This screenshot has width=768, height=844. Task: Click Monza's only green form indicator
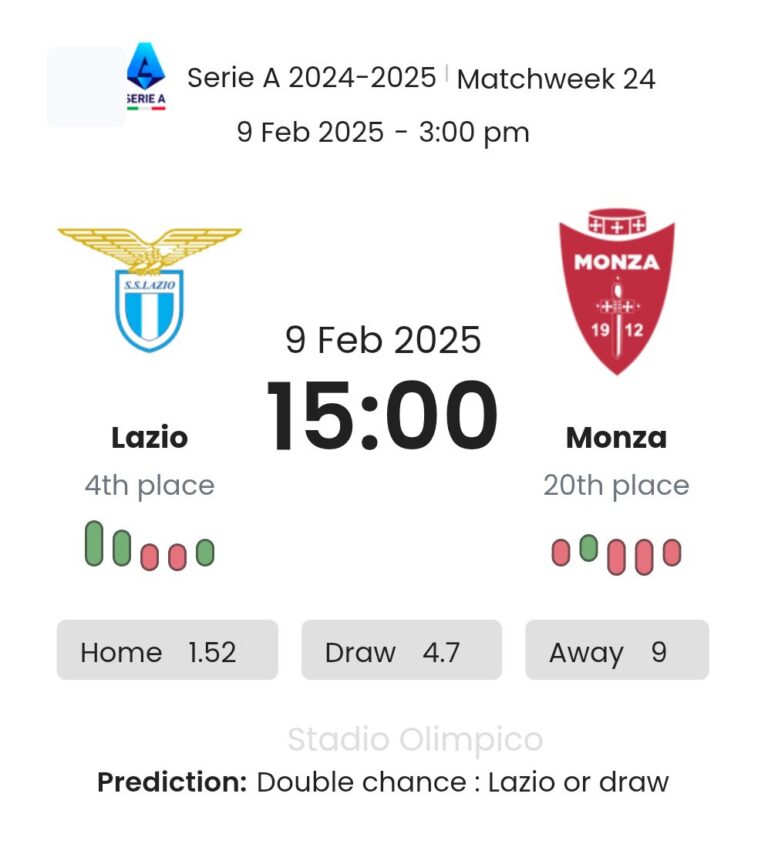(x=589, y=547)
